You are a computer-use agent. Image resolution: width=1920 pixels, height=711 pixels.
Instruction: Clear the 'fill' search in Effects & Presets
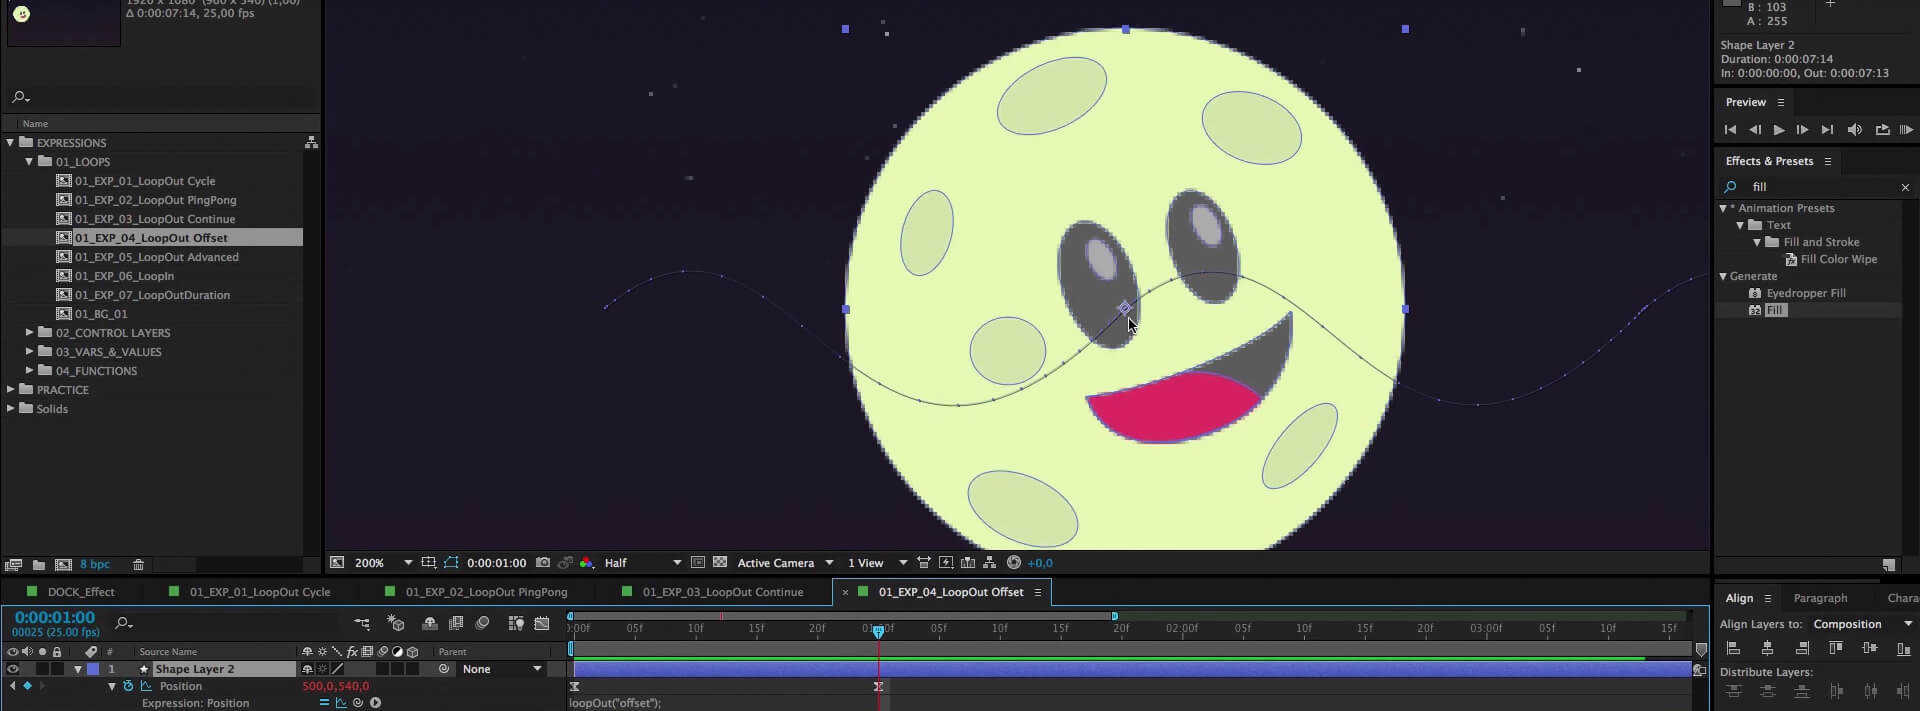pyautogui.click(x=1905, y=187)
